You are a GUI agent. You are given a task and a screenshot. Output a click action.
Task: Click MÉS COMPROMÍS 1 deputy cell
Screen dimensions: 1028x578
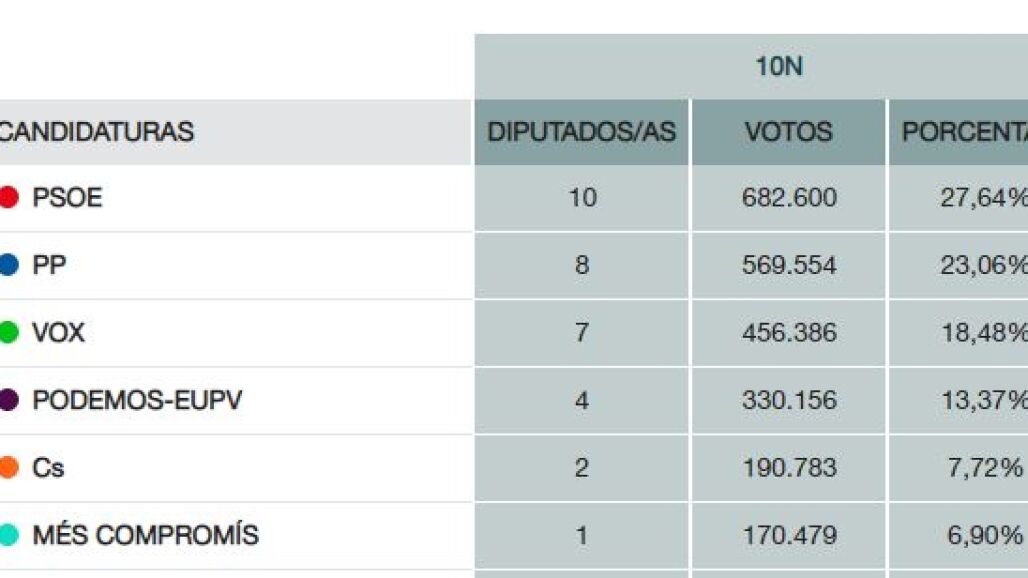click(581, 535)
